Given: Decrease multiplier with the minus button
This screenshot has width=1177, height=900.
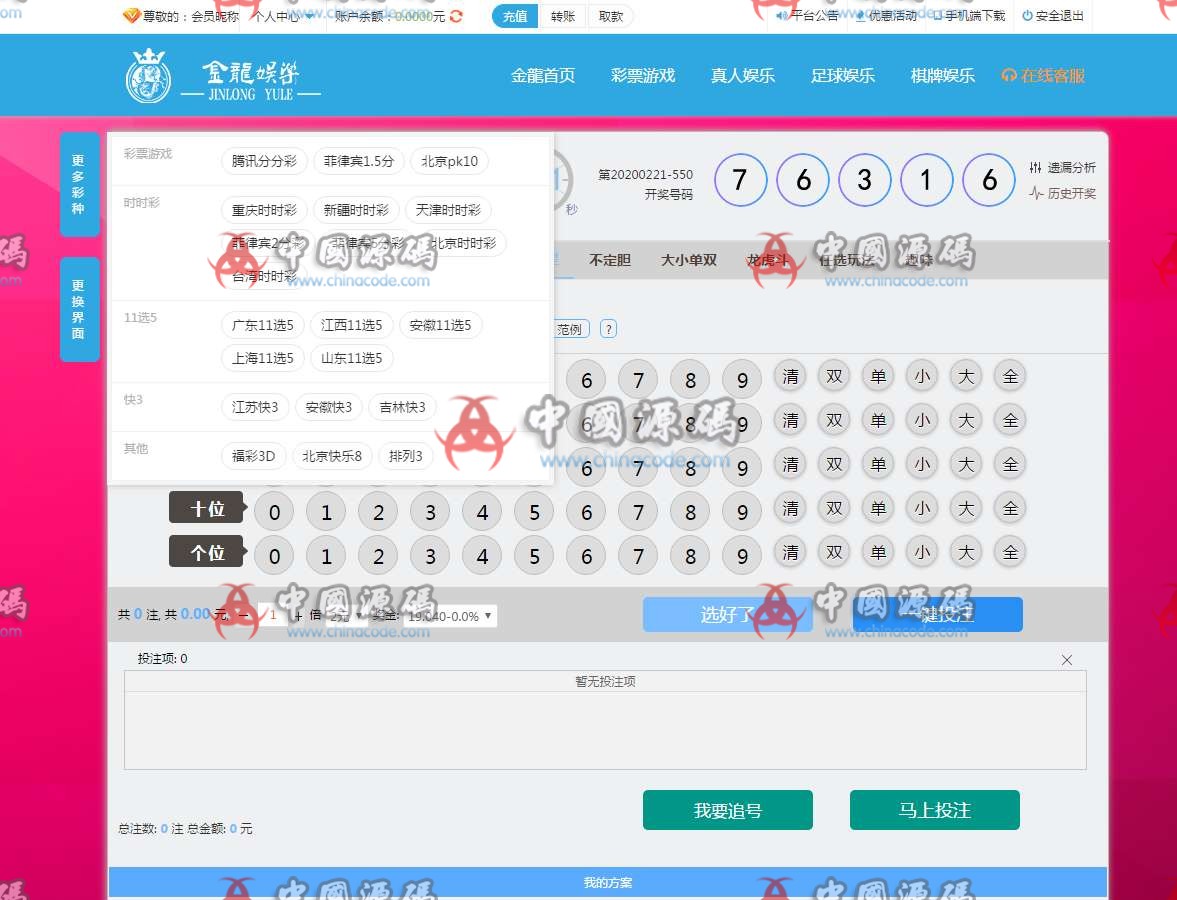Looking at the screenshot, I should (244, 616).
